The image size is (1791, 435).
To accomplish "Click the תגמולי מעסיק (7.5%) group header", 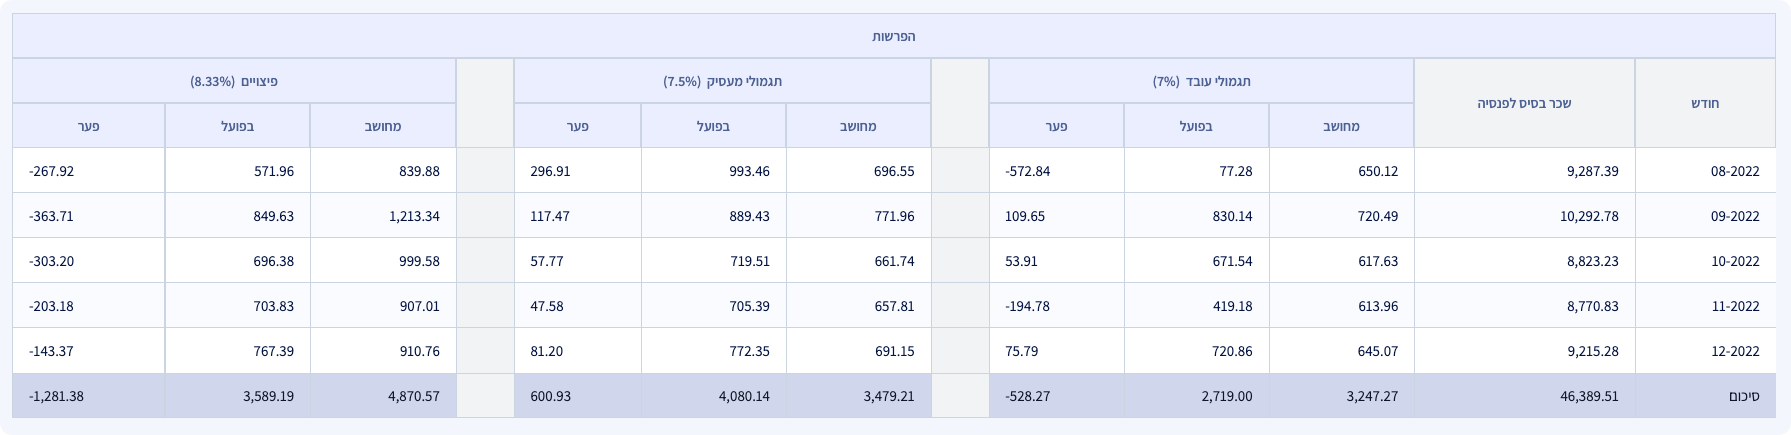I will [722, 81].
